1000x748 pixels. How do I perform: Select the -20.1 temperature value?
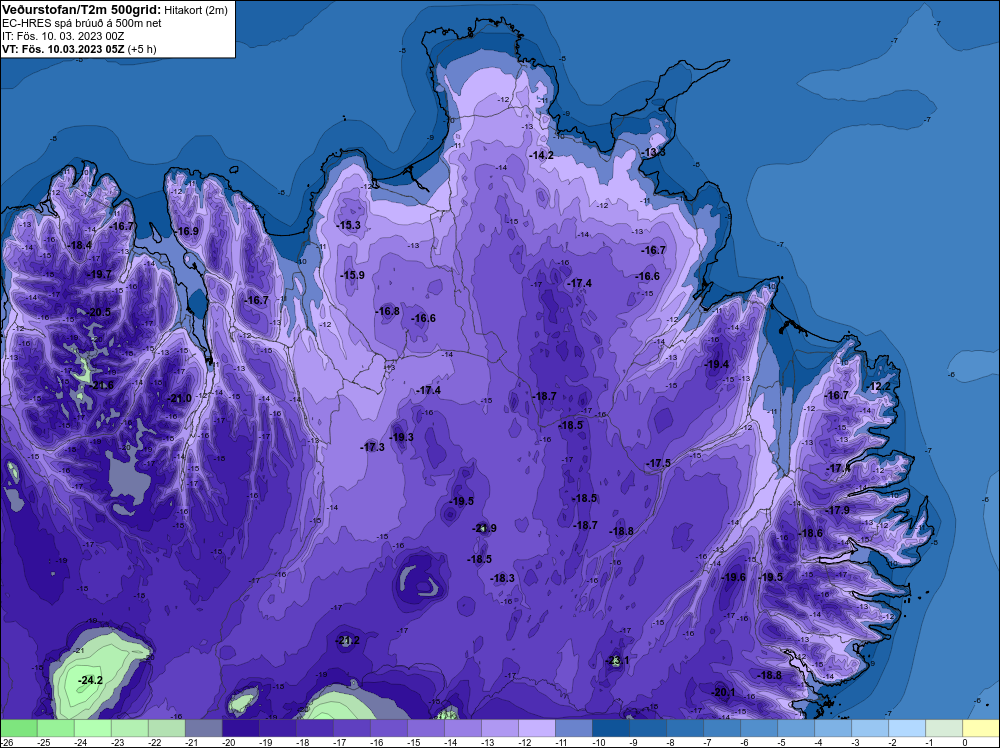[723, 693]
